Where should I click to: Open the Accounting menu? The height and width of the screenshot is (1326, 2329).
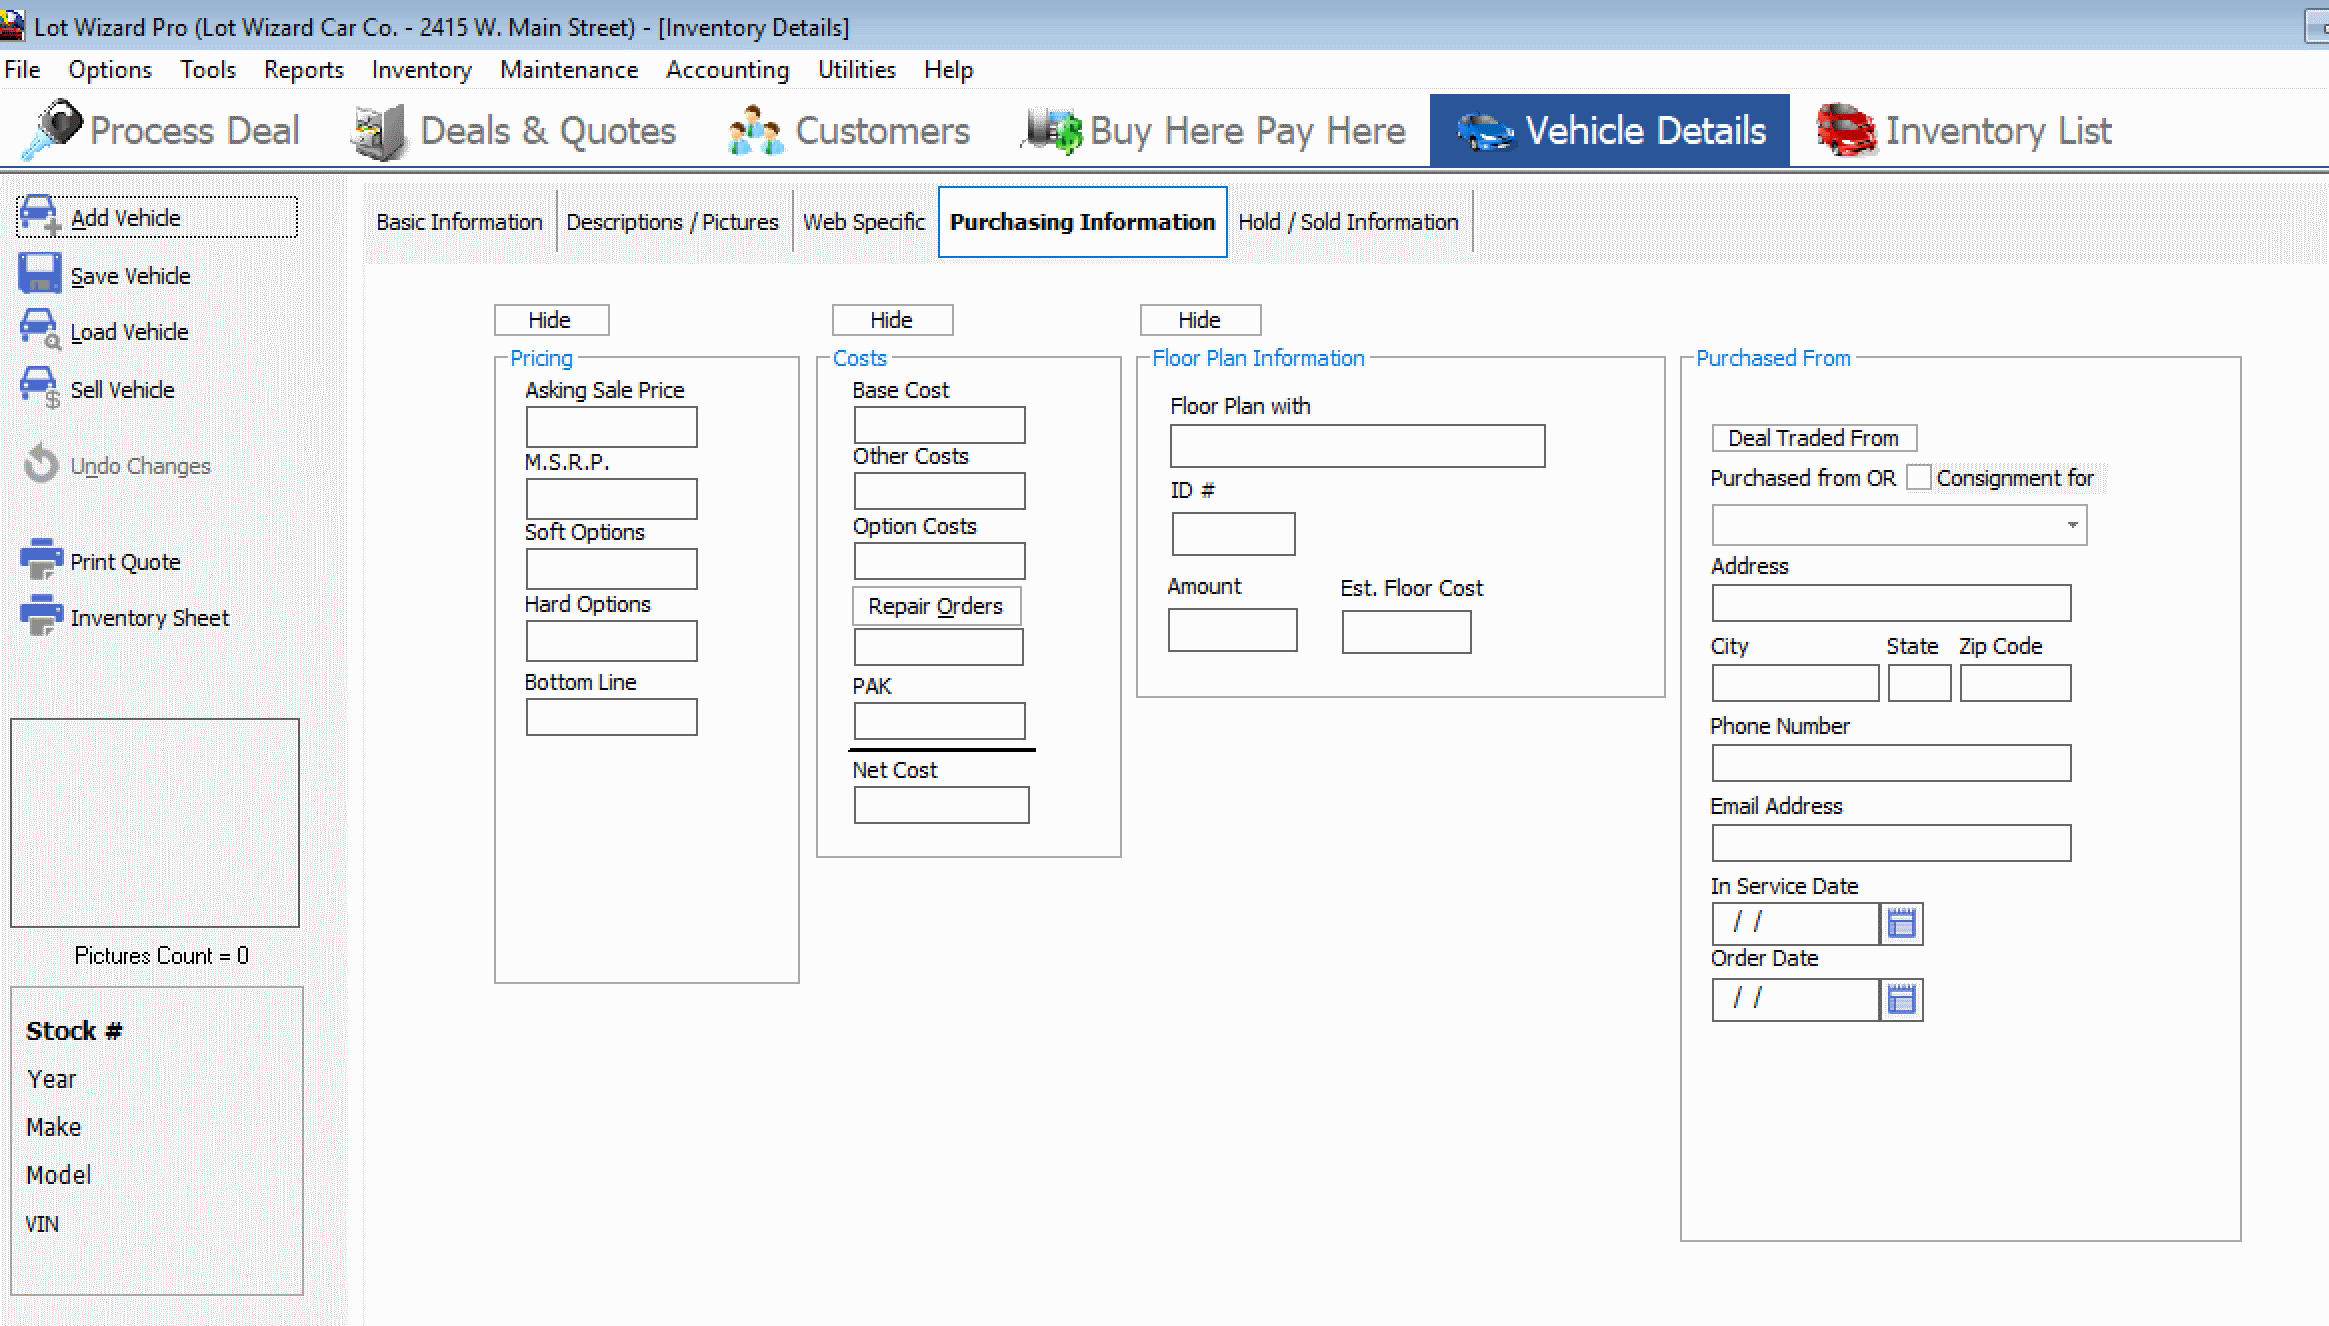click(x=727, y=70)
